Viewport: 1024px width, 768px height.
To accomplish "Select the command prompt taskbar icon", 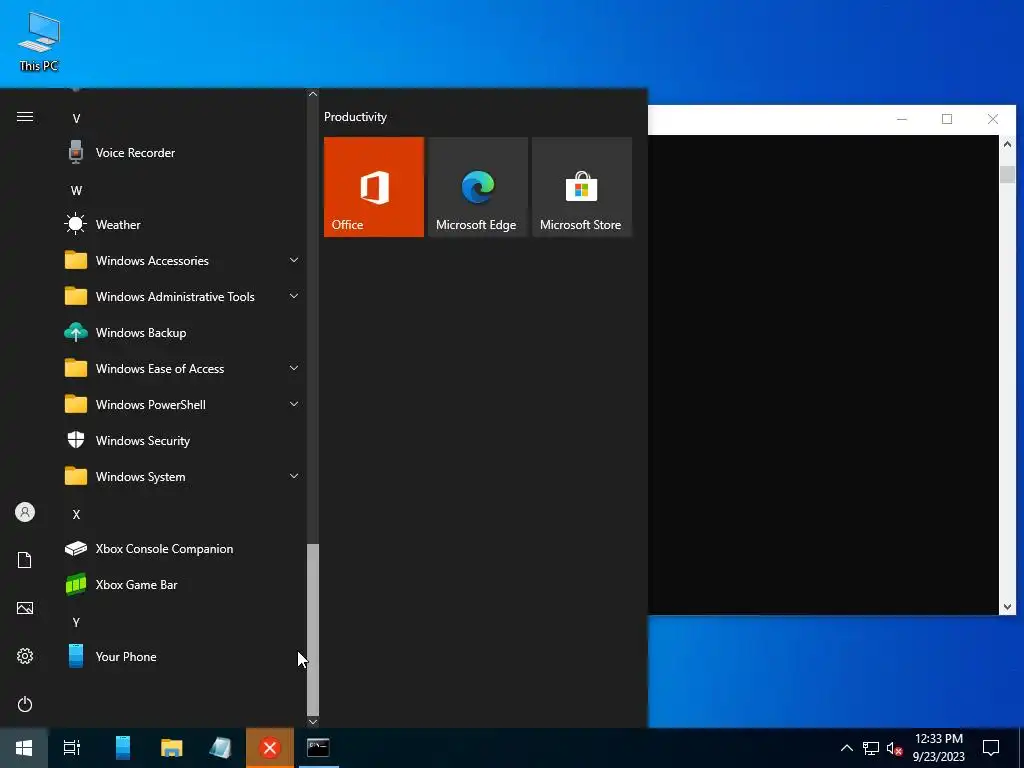I will tap(318, 748).
